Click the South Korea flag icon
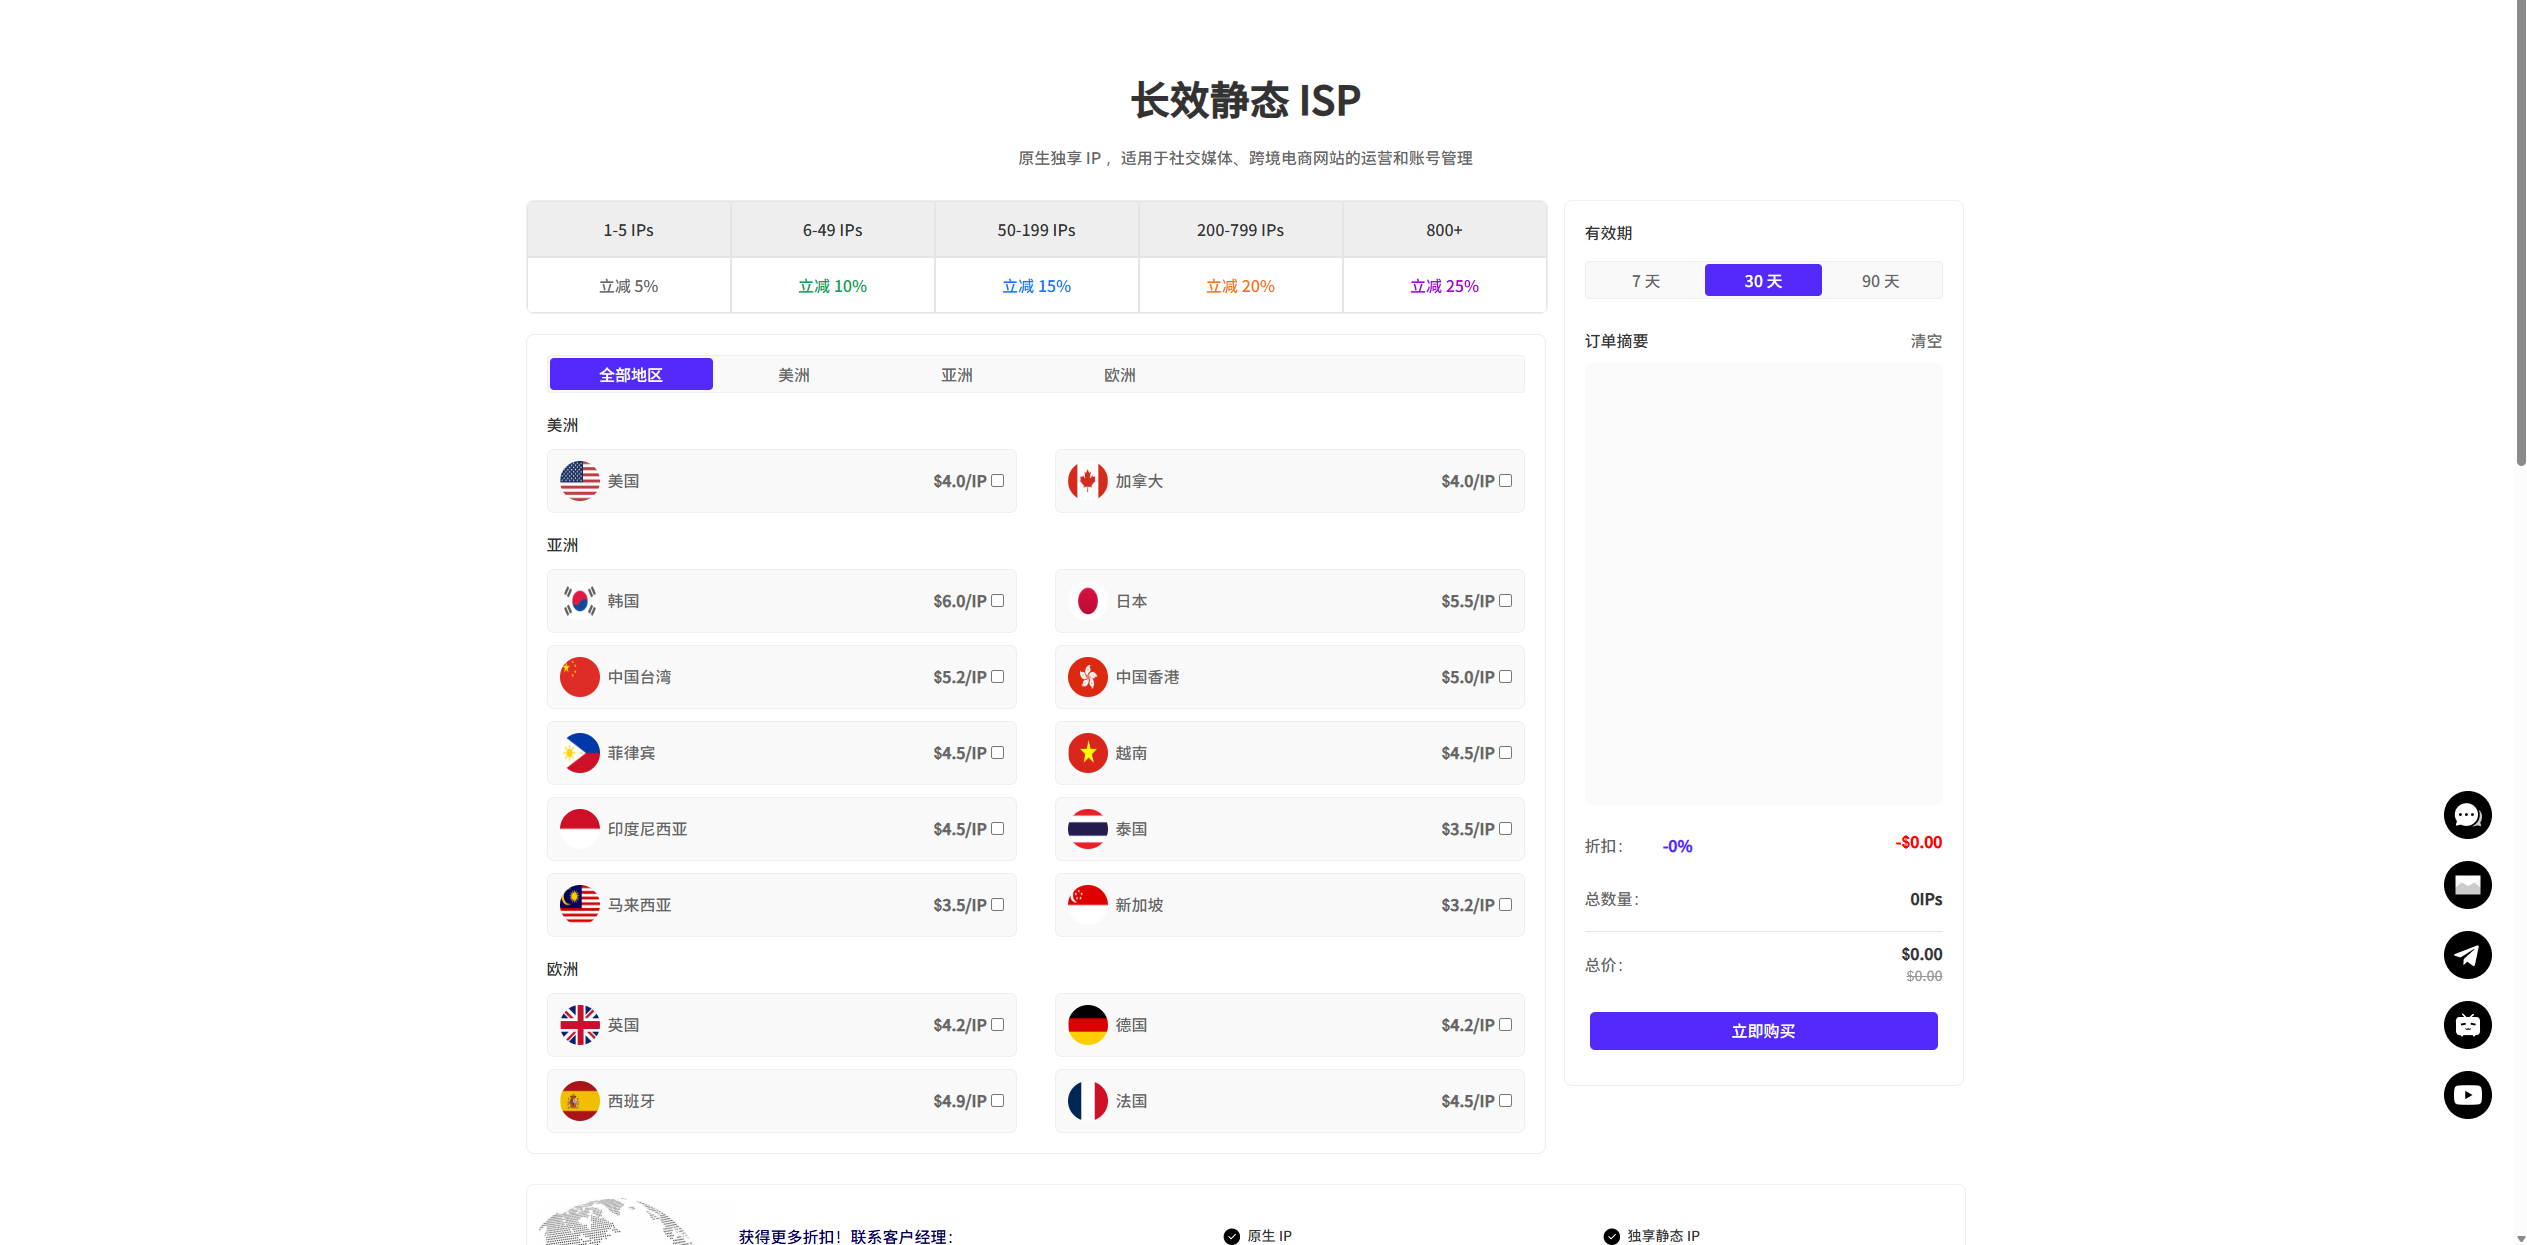Screen dimensions: 2527x1245 coord(579,601)
